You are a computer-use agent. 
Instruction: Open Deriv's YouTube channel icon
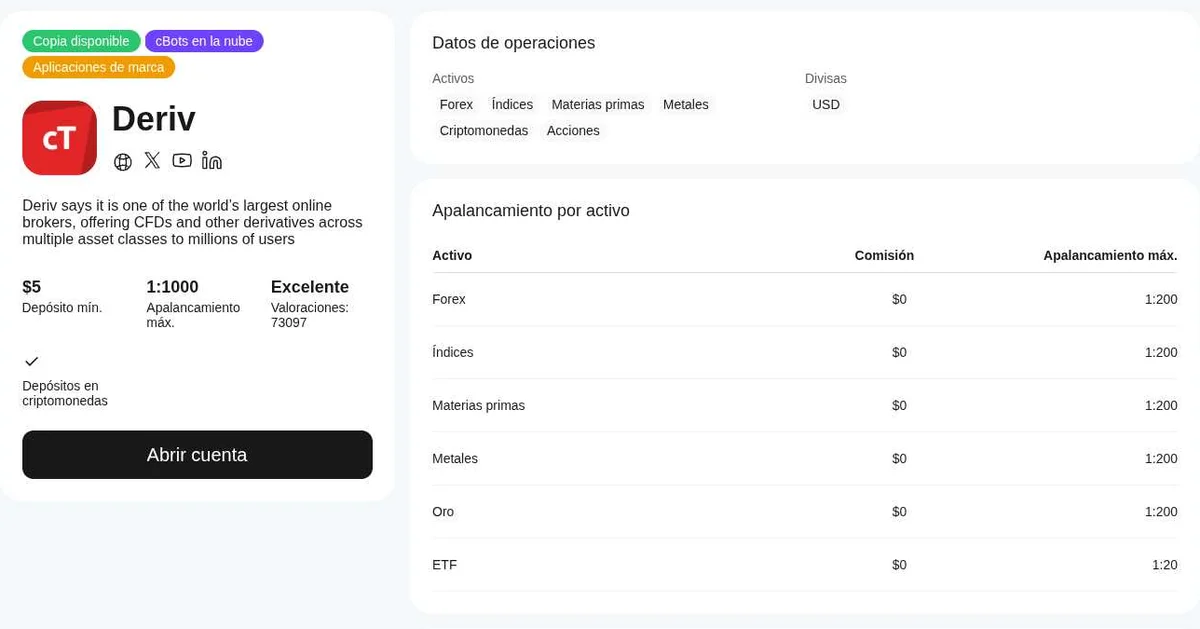coord(182,160)
